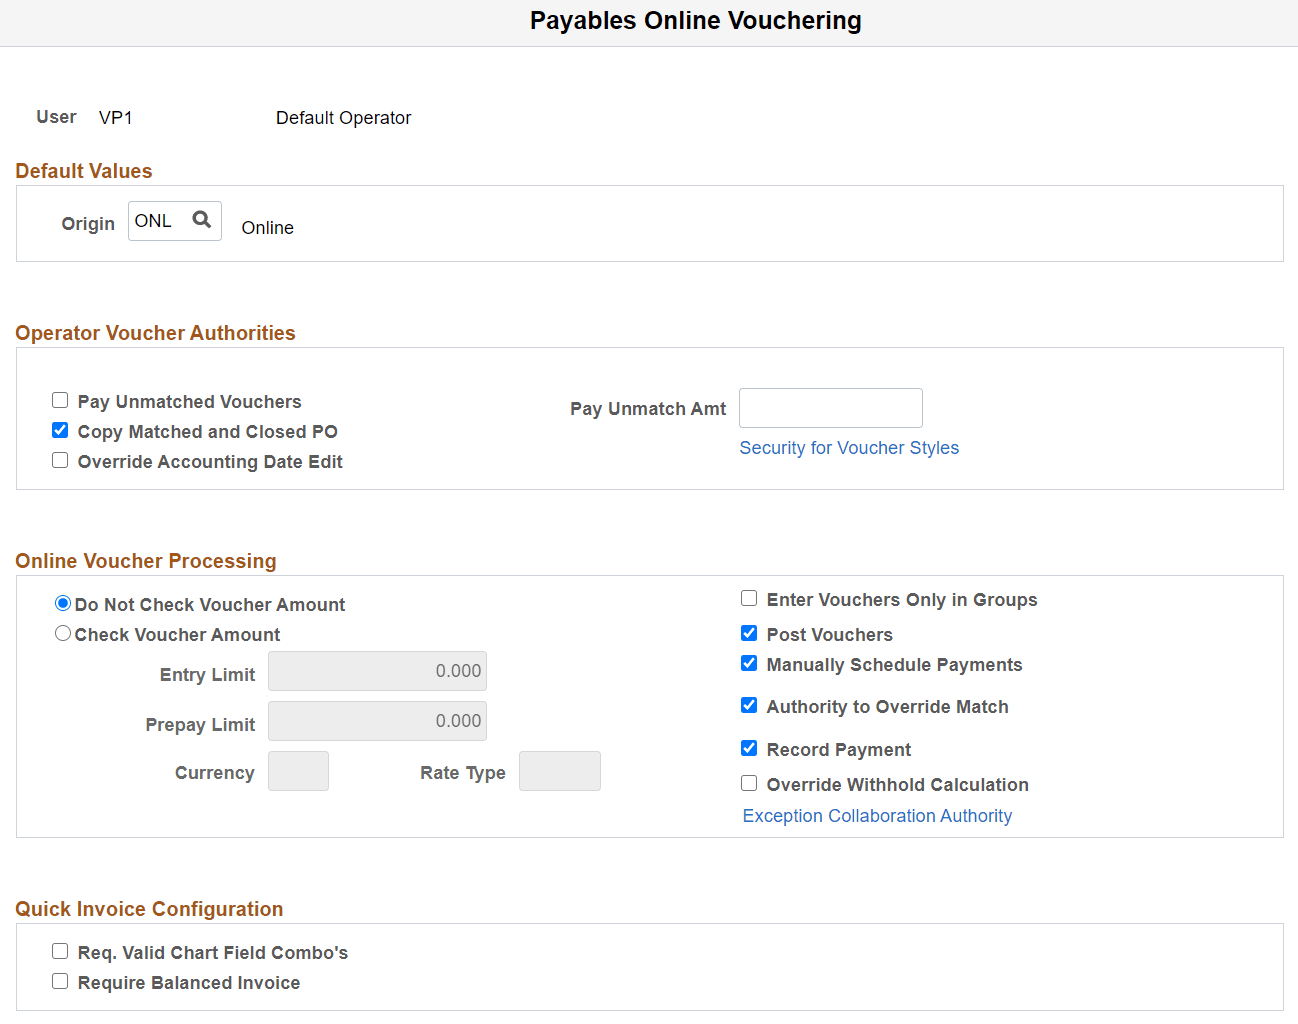Uncheck the Record Payment option
Screen dimensions: 1298x1024
749,747
